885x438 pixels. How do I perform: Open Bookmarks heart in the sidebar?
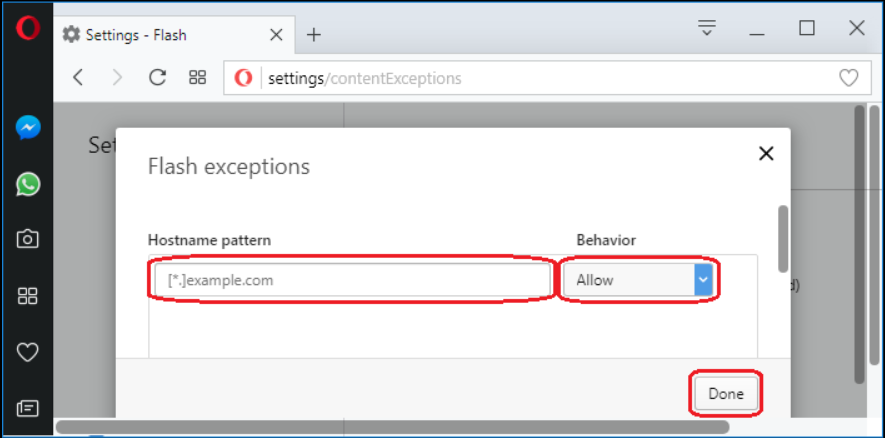pyautogui.click(x=28, y=352)
